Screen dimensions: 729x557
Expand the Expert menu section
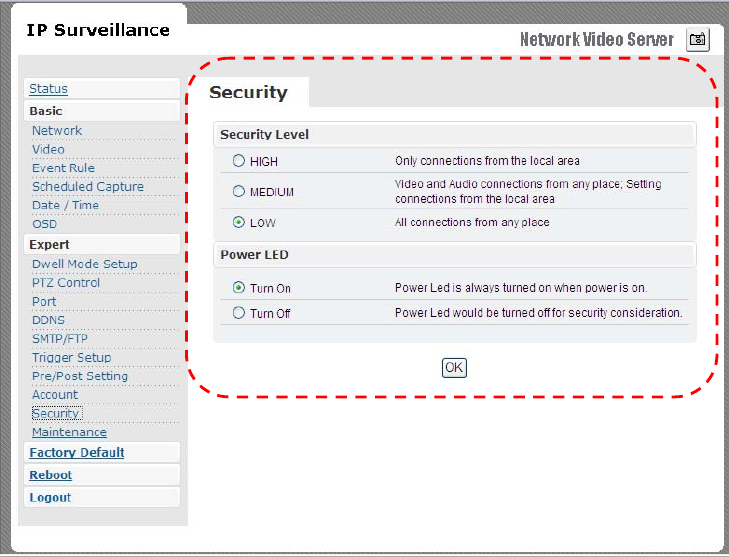(x=50, y=244)
